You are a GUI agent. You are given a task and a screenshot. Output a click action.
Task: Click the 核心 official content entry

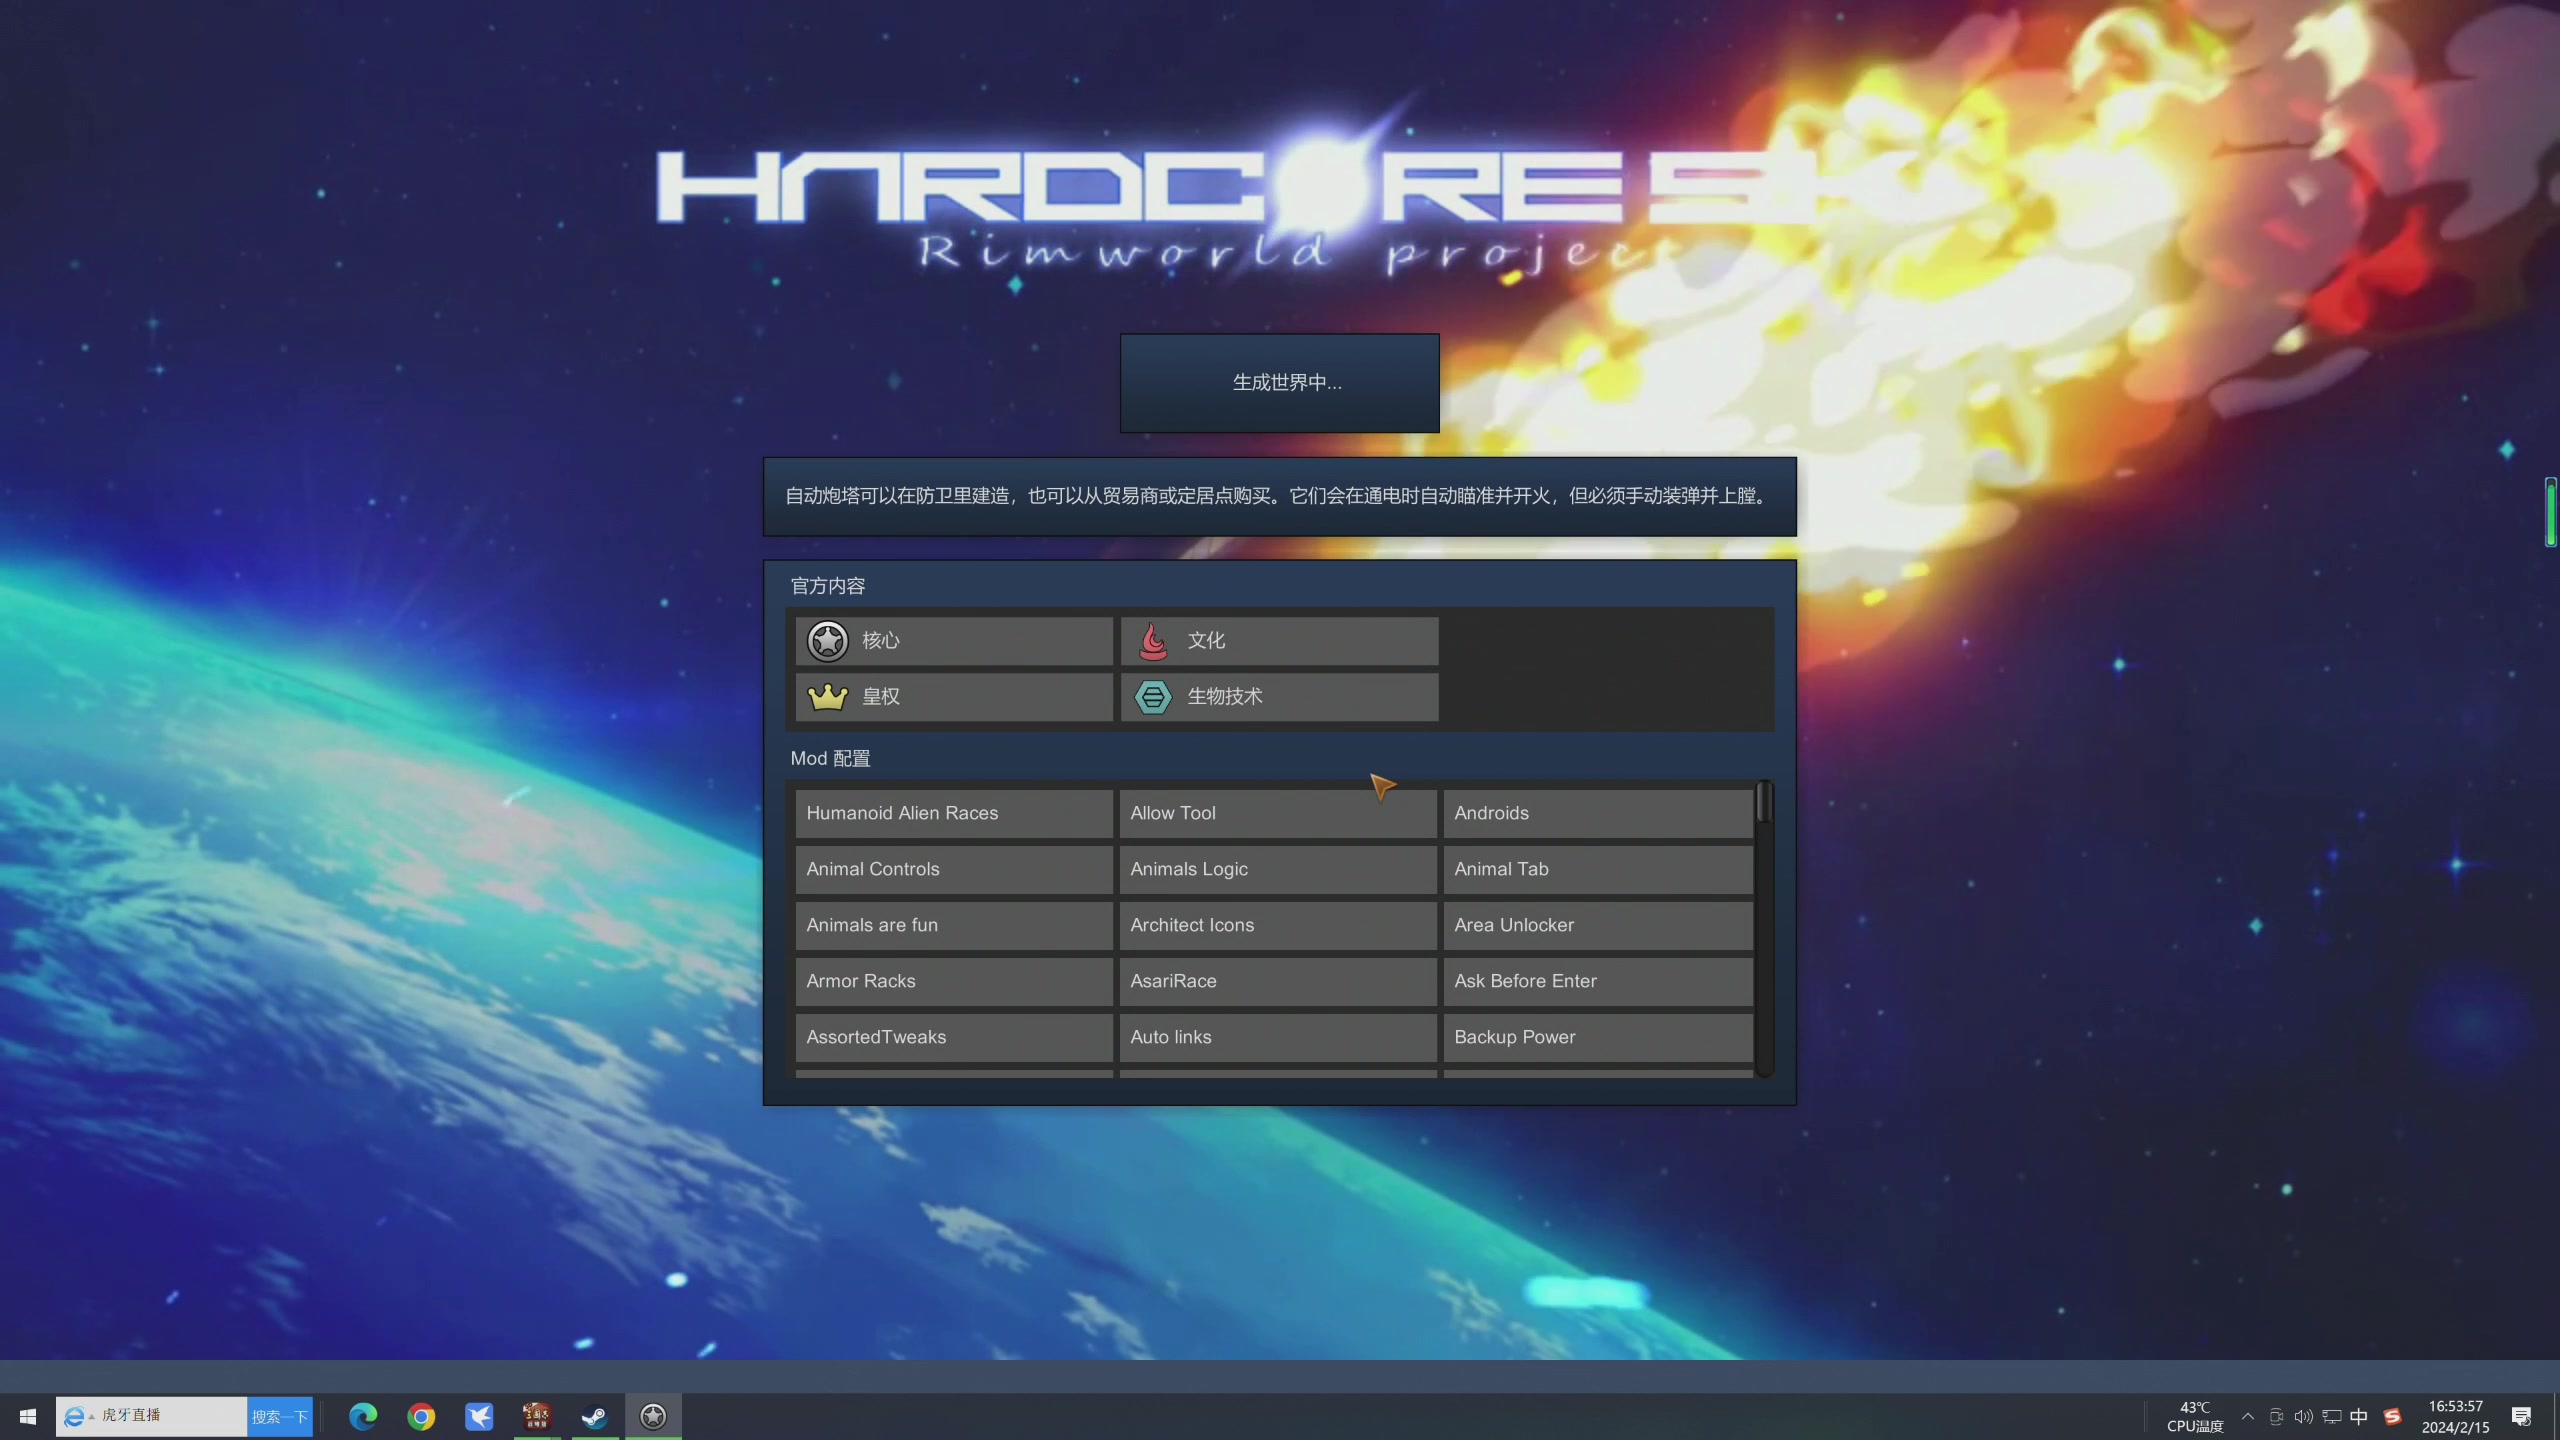pyautogui.click(x=954, y=641)
